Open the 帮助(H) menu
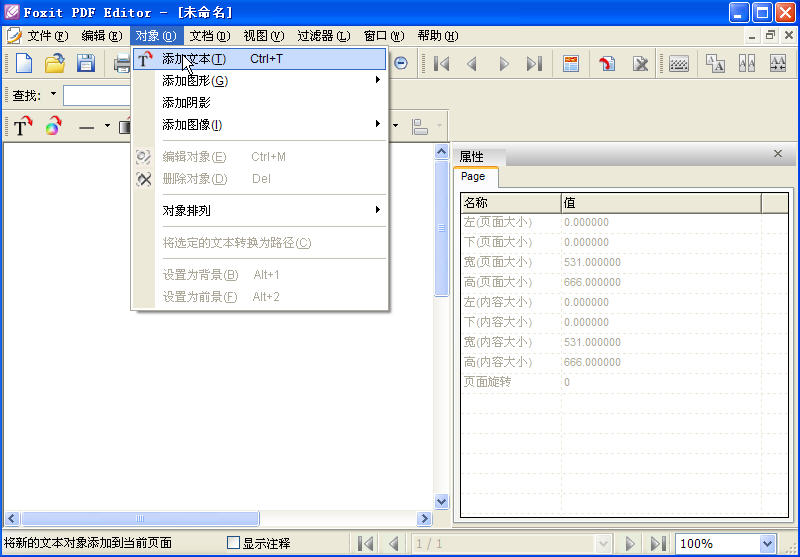 438,36
